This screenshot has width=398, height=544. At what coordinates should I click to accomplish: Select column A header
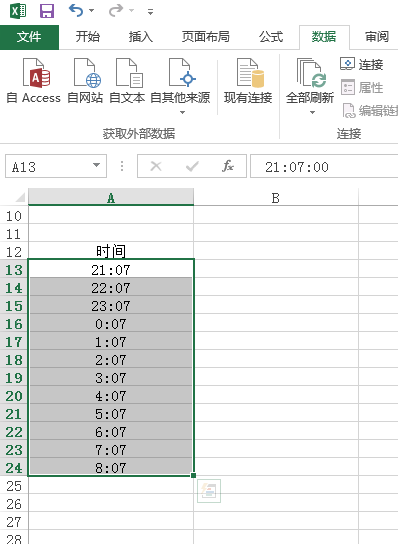[x=111, y=198]
